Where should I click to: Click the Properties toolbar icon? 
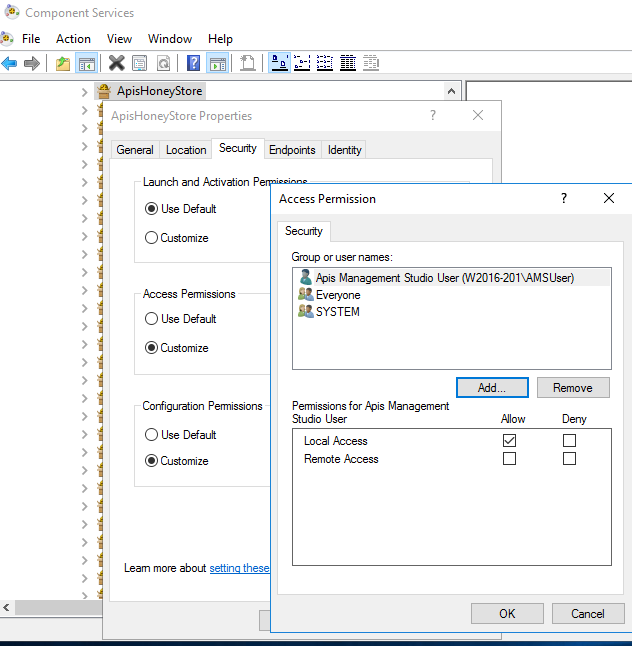[139, 64]
